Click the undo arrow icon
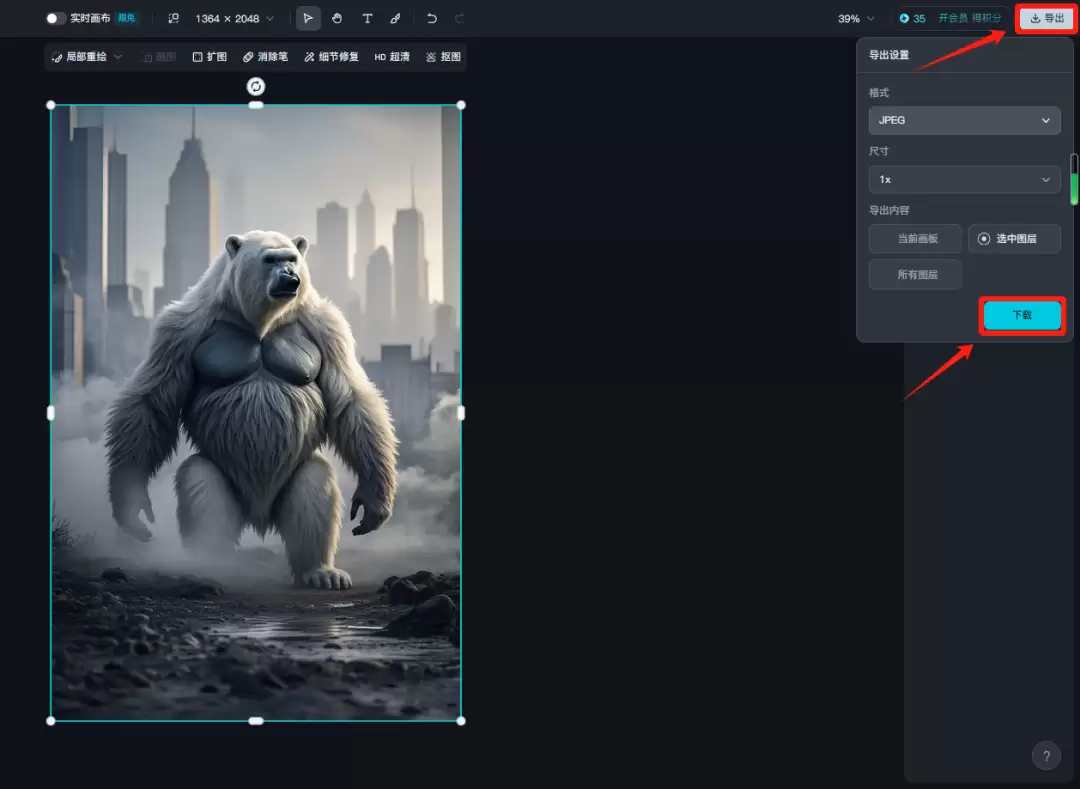This screenshot has height=789, width=1080. click(x=431, y=19)
